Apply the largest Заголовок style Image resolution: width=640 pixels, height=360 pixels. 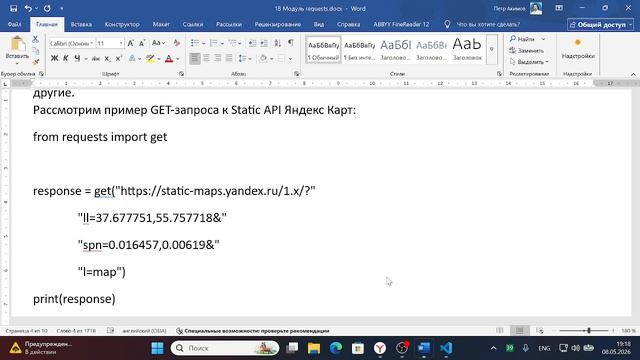coord(467,50)
